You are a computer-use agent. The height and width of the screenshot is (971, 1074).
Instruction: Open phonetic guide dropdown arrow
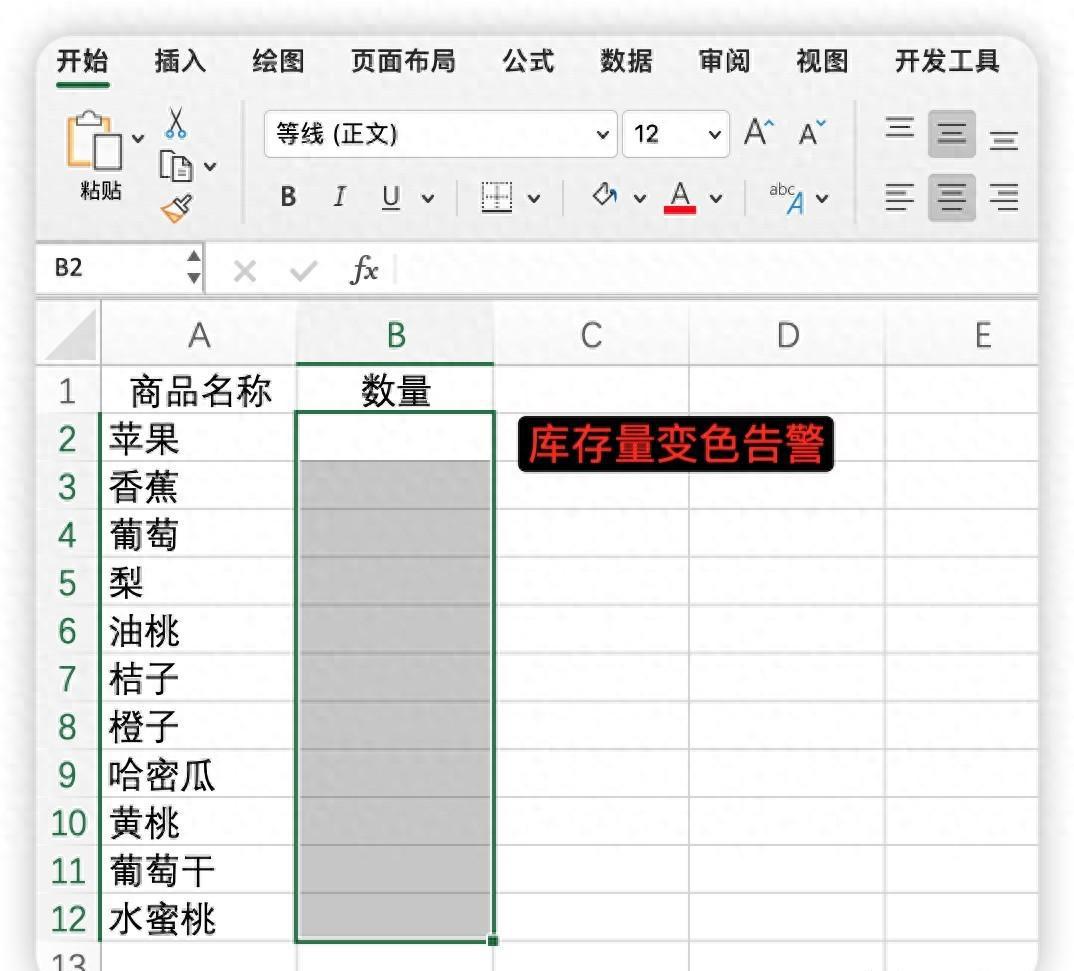pyautogui.click(x=823, y=199)
